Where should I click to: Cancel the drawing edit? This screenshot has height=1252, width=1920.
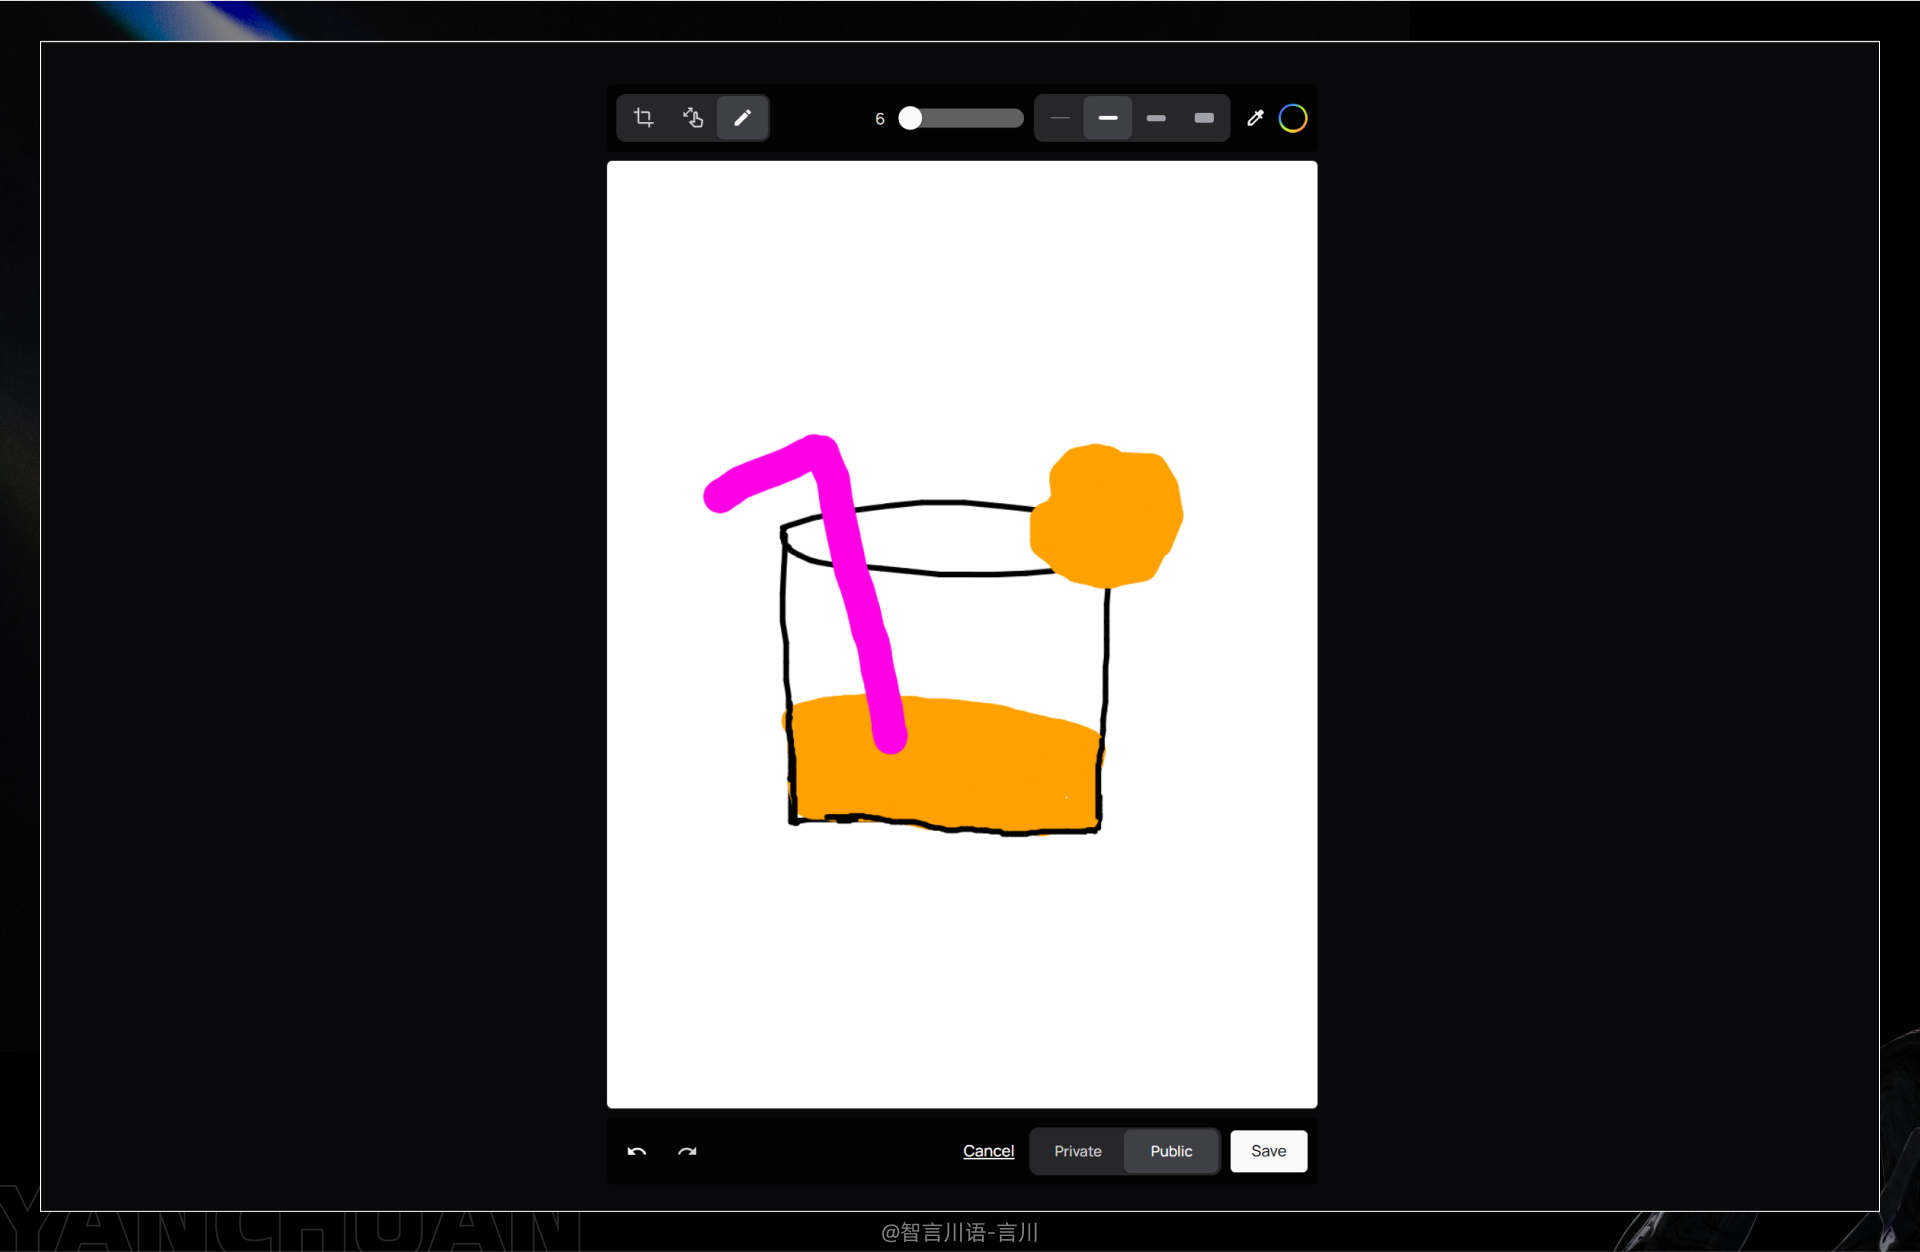coord(988,1151)
